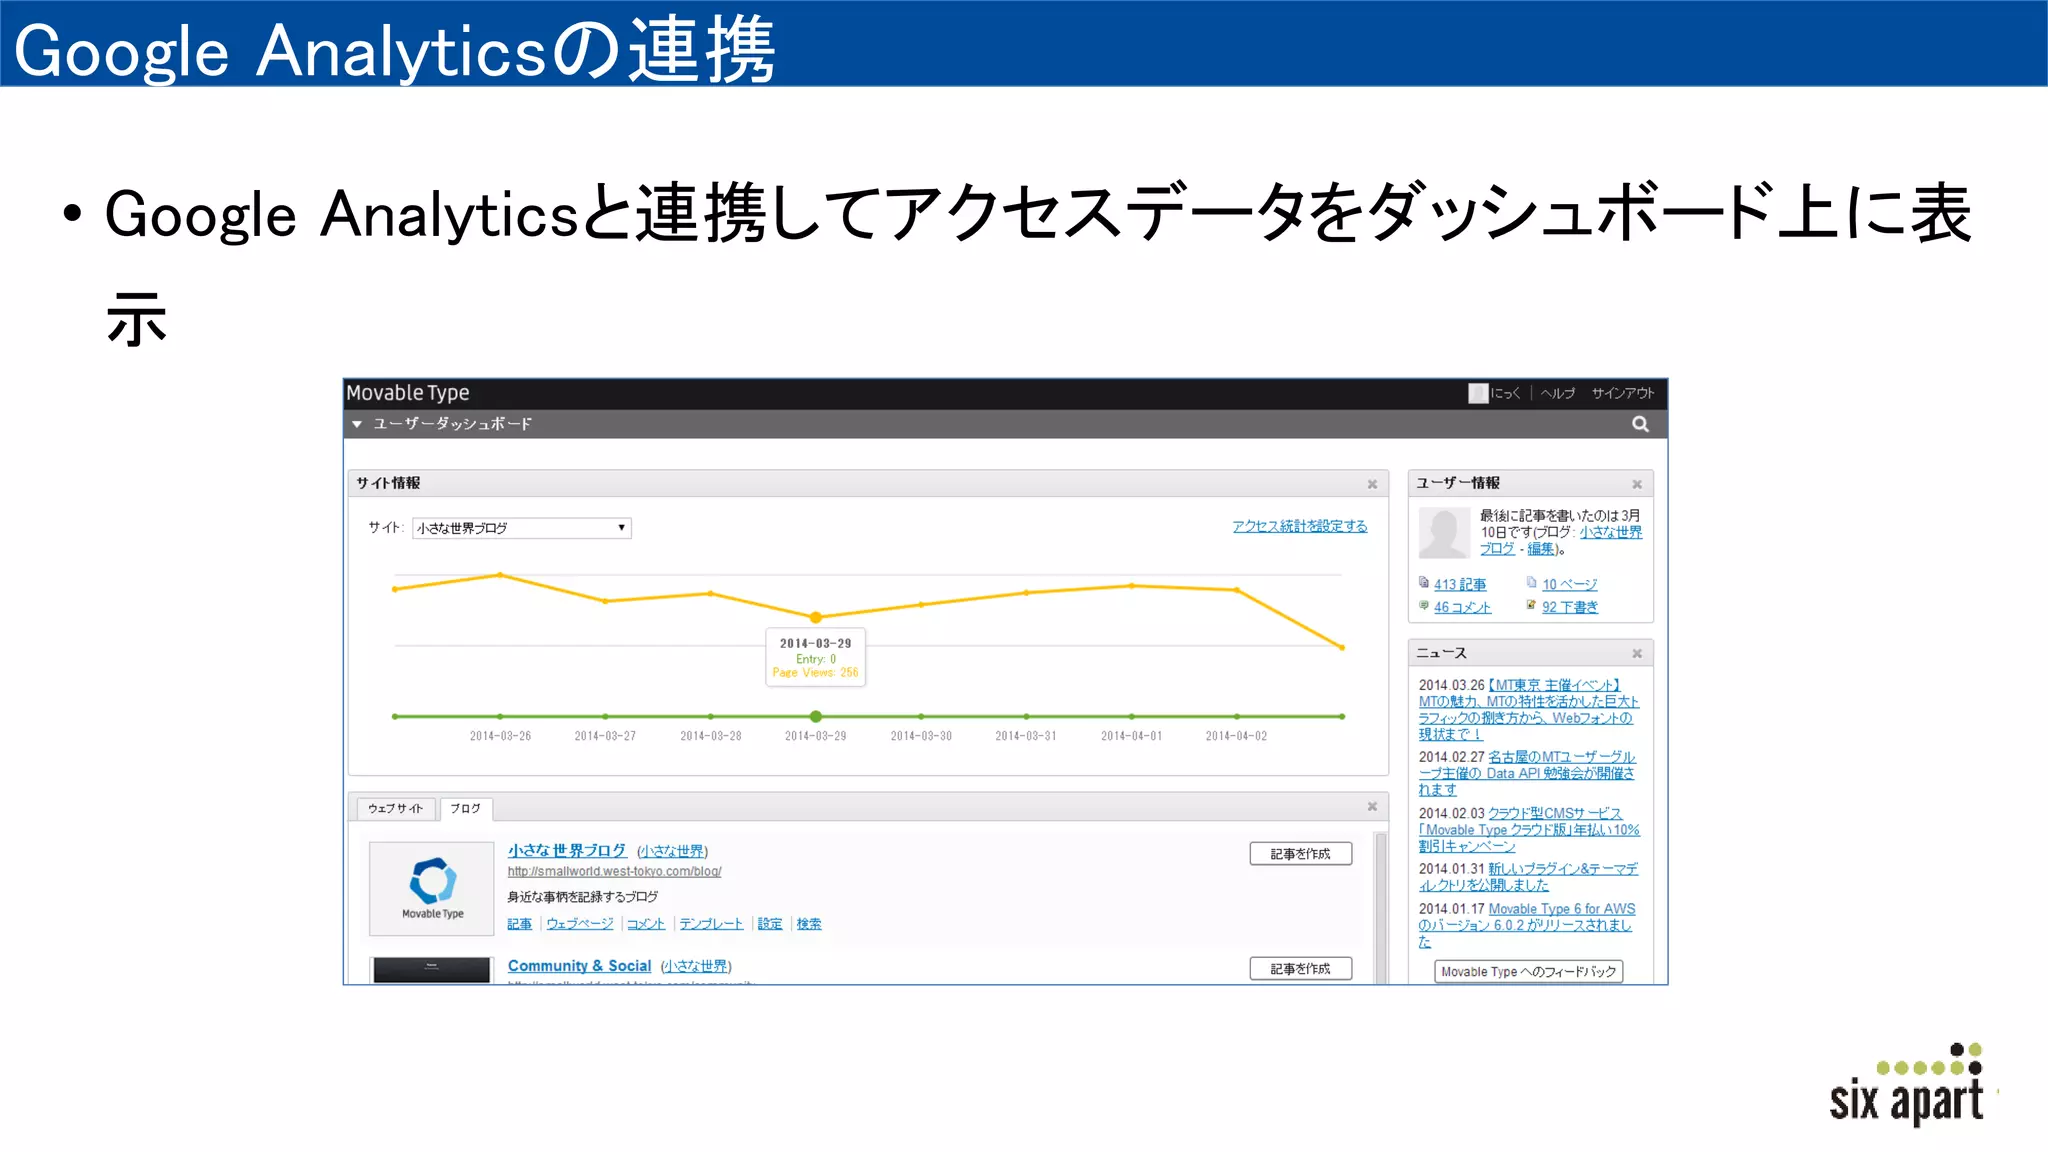Image resolution: width=2048 pixels, height=1152 pixels.
Task: Click the search magnifier icon
Action: [1640, 424]
